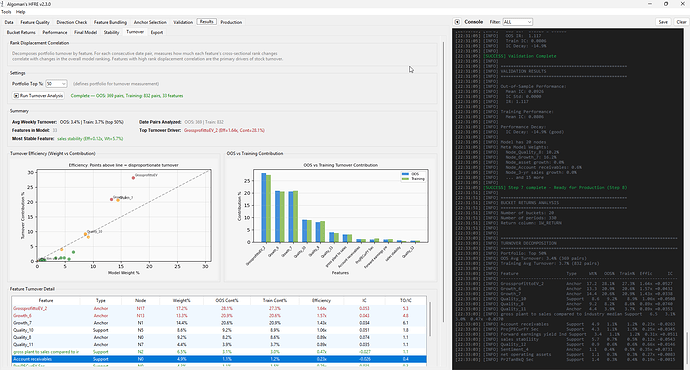Click the green Complete status message
This screenshot has height=370, width=690.
click(127, 95)
